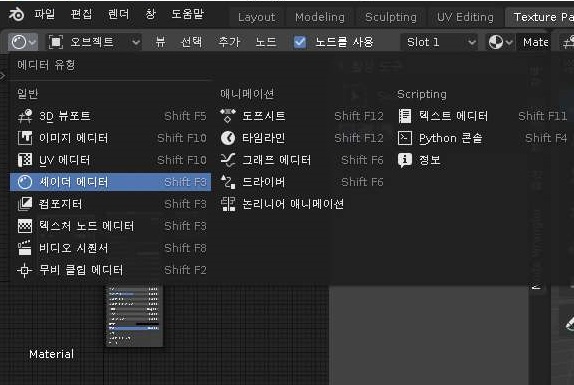The image size is (574, 385).
Task: Click the object mode square icon
Action: [x=56, y=42]
